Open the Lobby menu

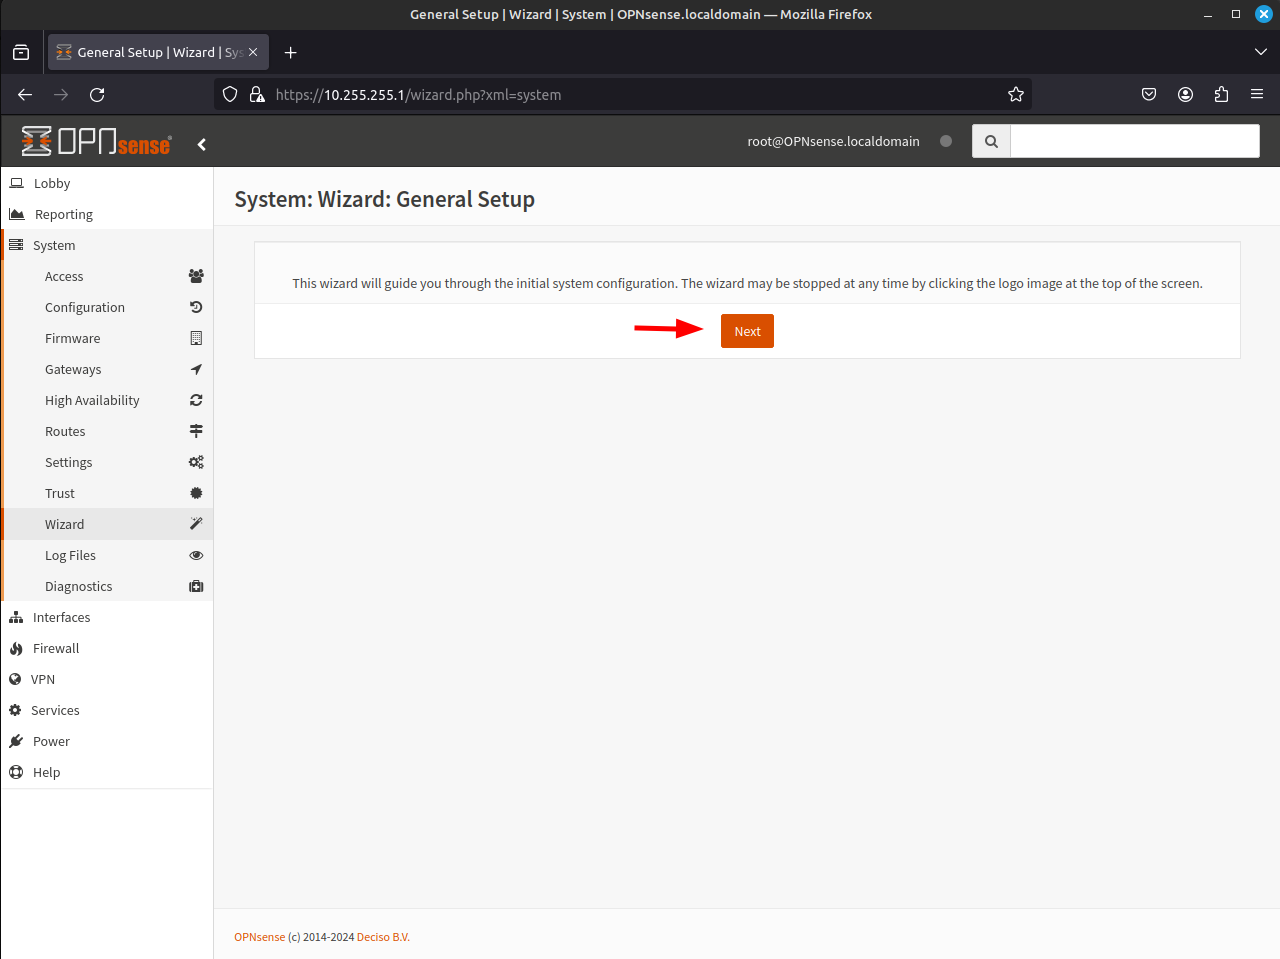tap(52, 183)
